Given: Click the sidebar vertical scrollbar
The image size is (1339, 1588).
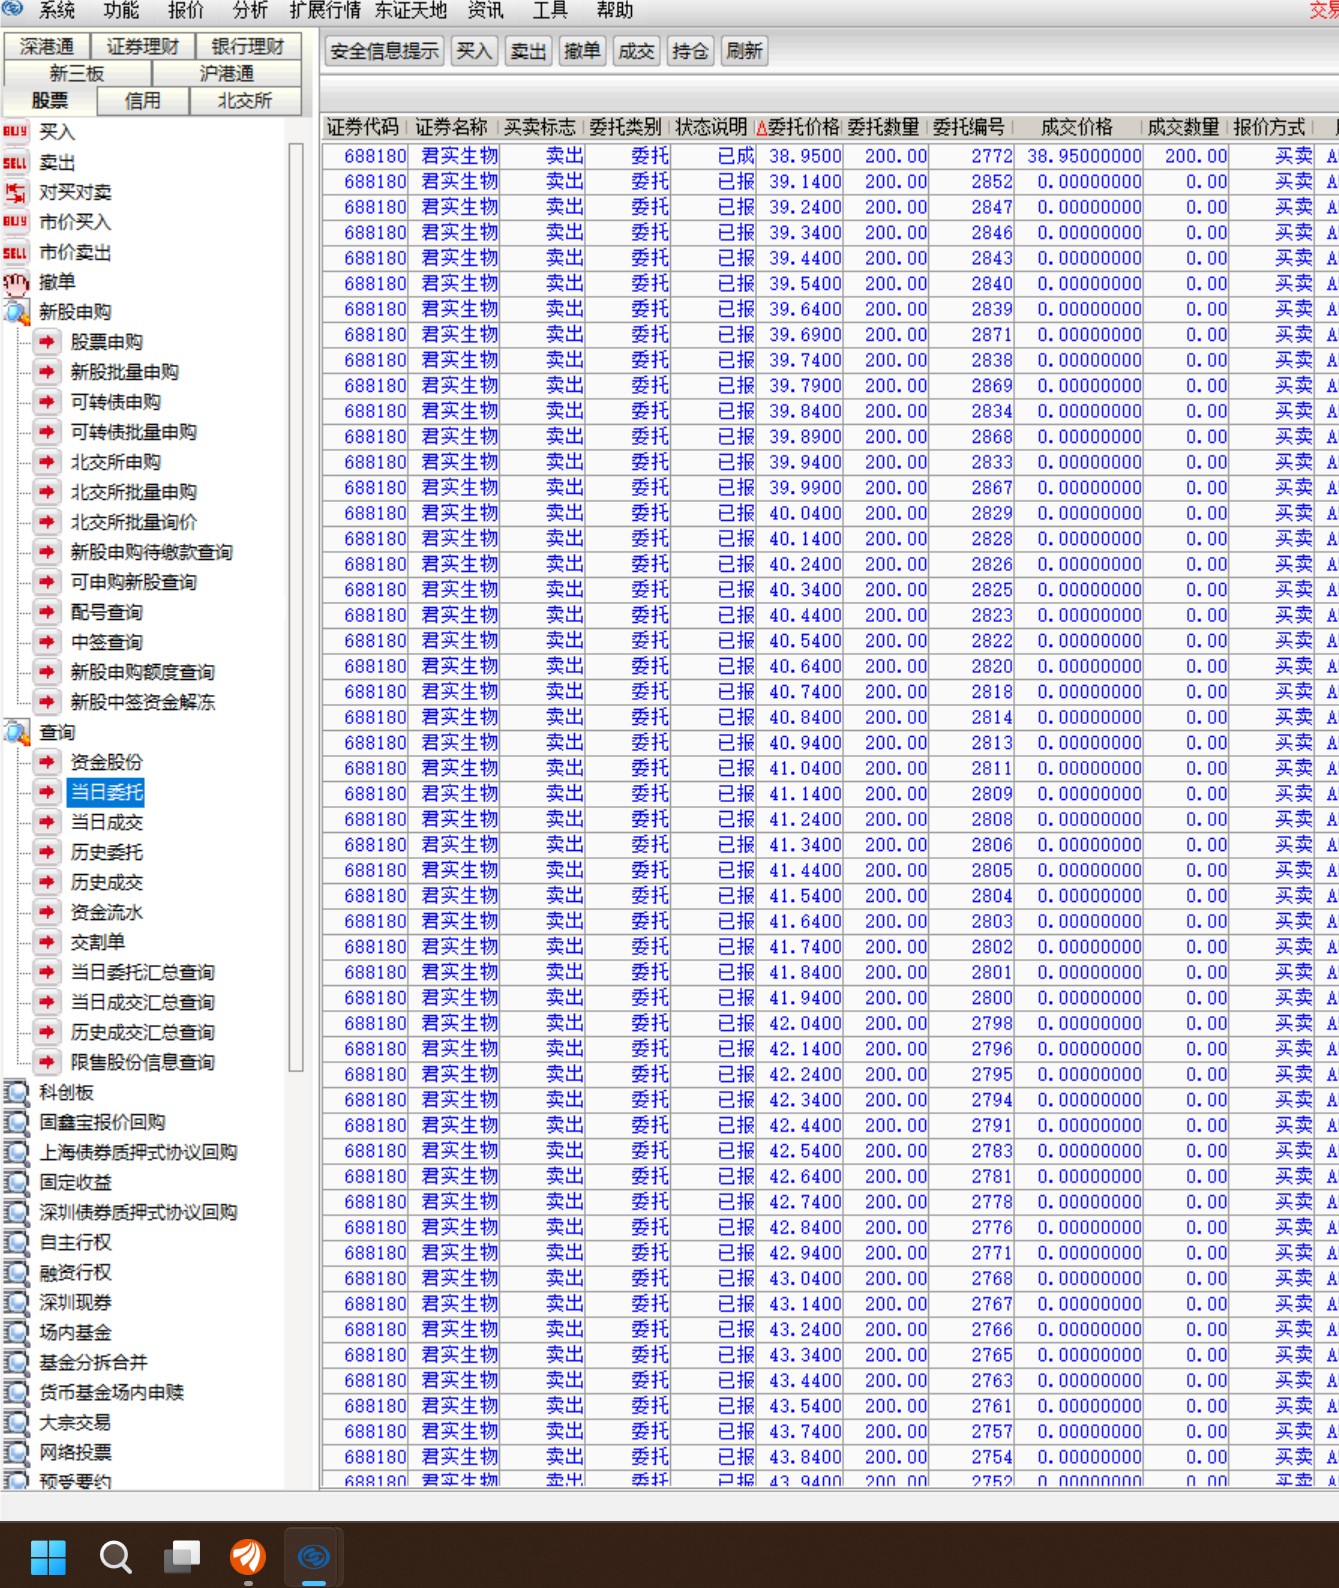Looking at the screenshot, I should pyautogui.click(x=296, y=607).
